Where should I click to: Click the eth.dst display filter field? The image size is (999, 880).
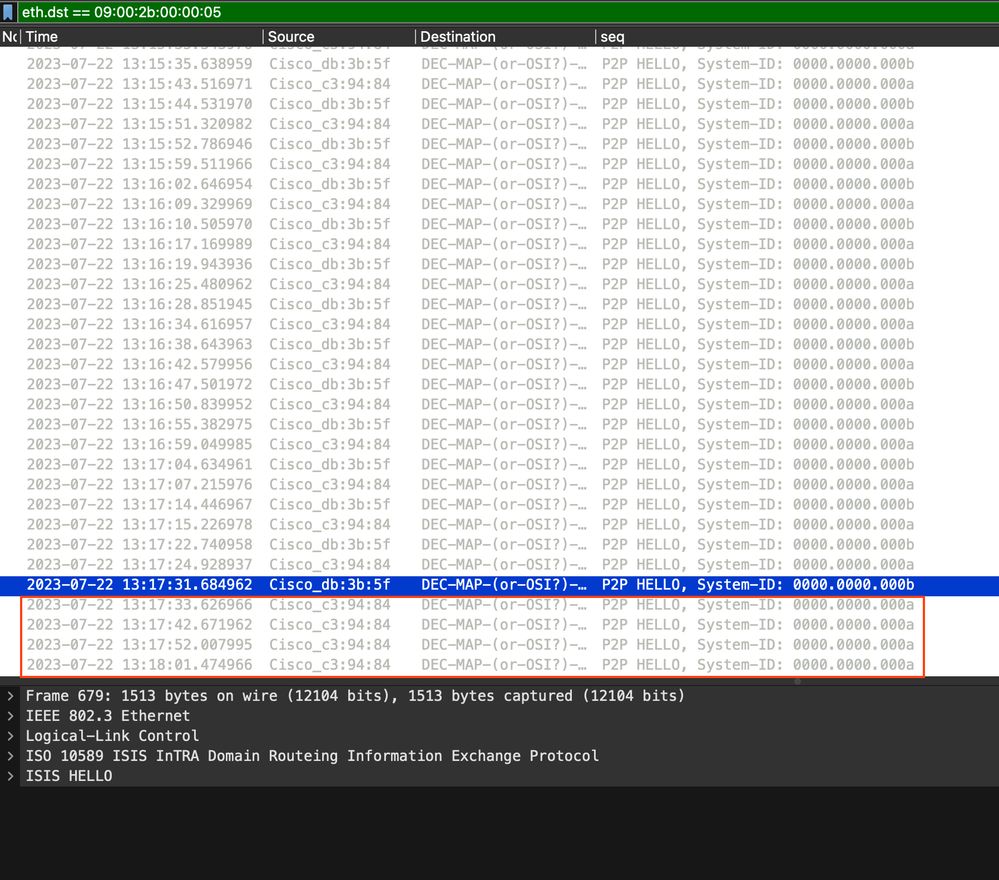click(508, 12)
